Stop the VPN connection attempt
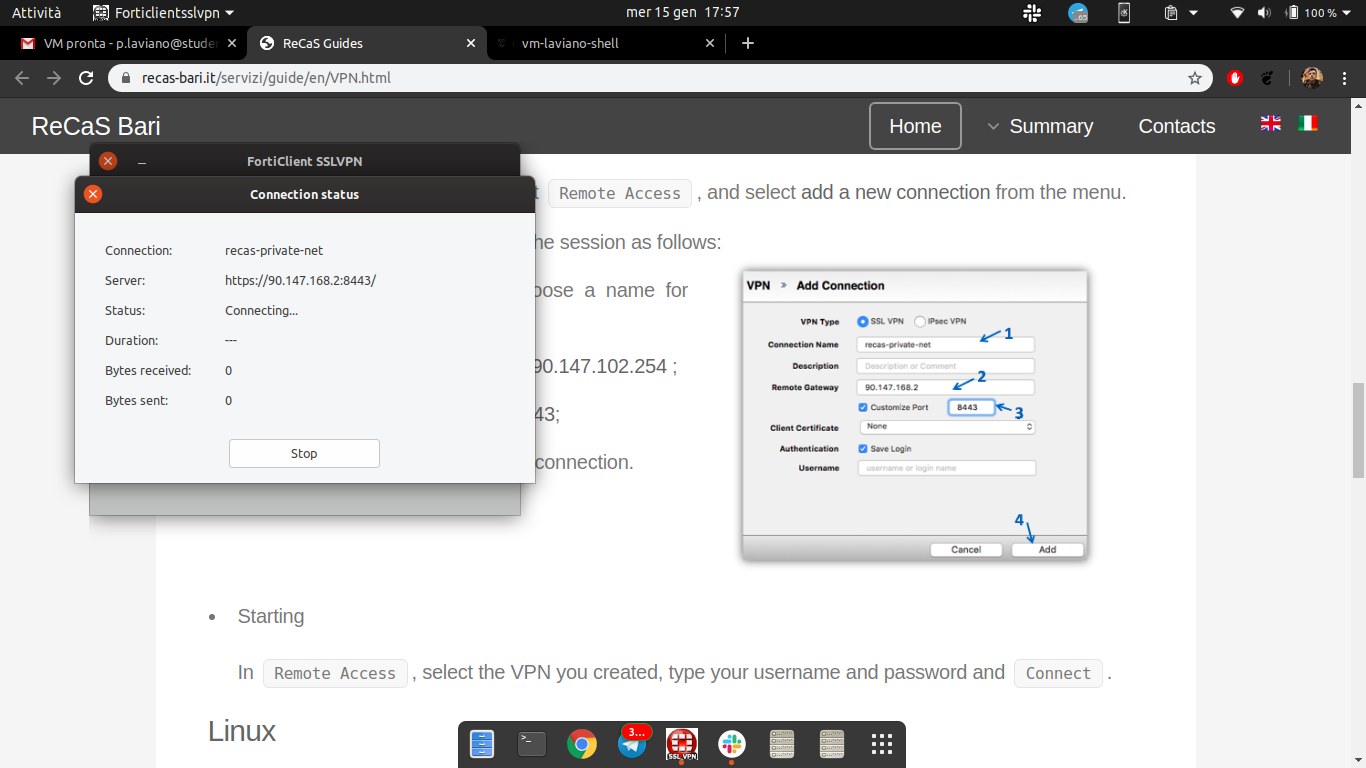The height and width of the screenshot is (768, 1366). [x=304, y=453]
